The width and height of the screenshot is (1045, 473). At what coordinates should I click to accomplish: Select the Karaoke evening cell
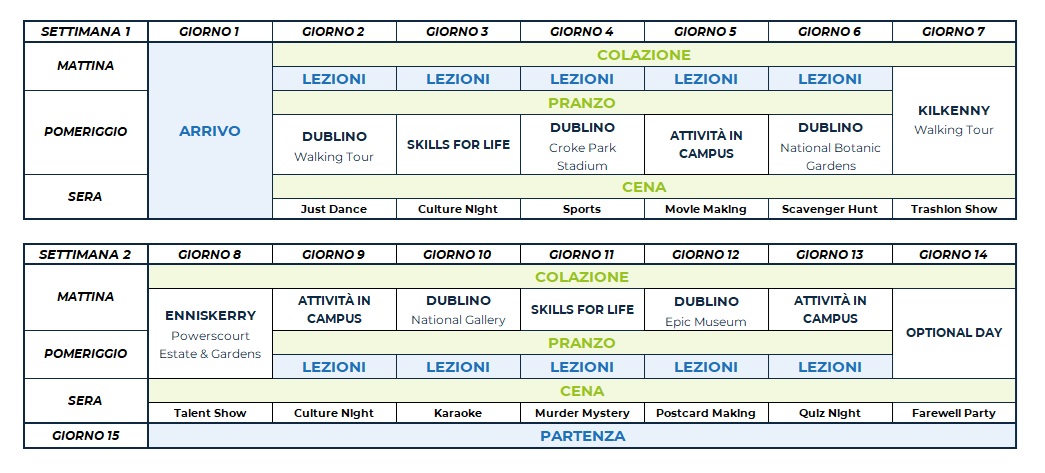(458, 413)
